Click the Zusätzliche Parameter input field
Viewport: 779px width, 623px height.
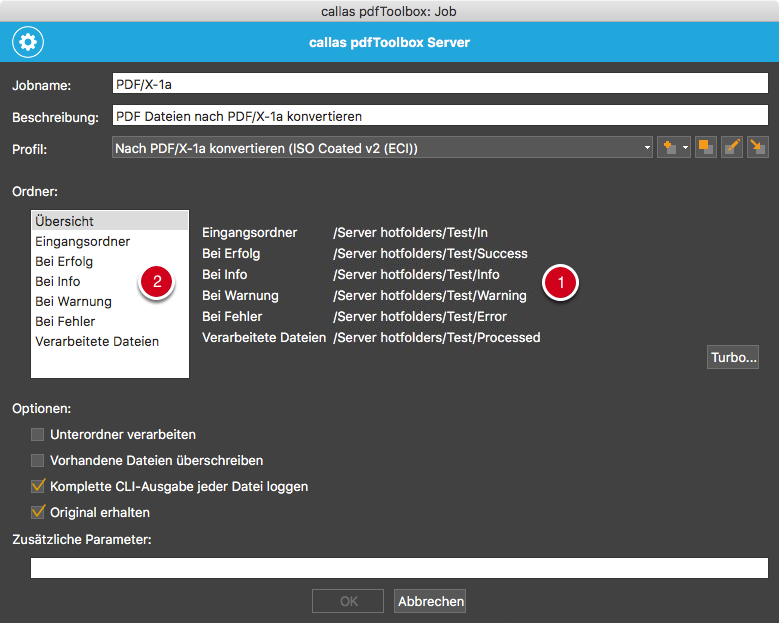coord(399,567)
